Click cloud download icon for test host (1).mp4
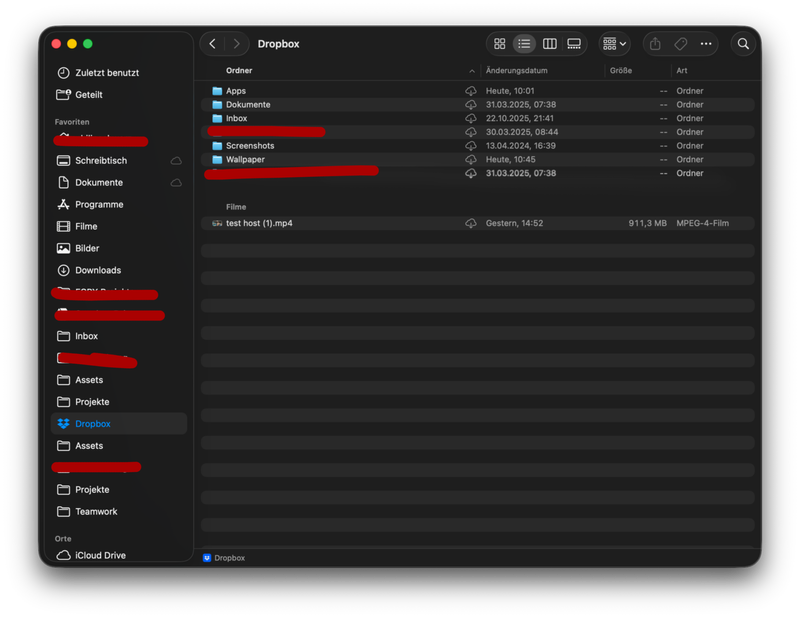The image size is (800, 618). 470,223
